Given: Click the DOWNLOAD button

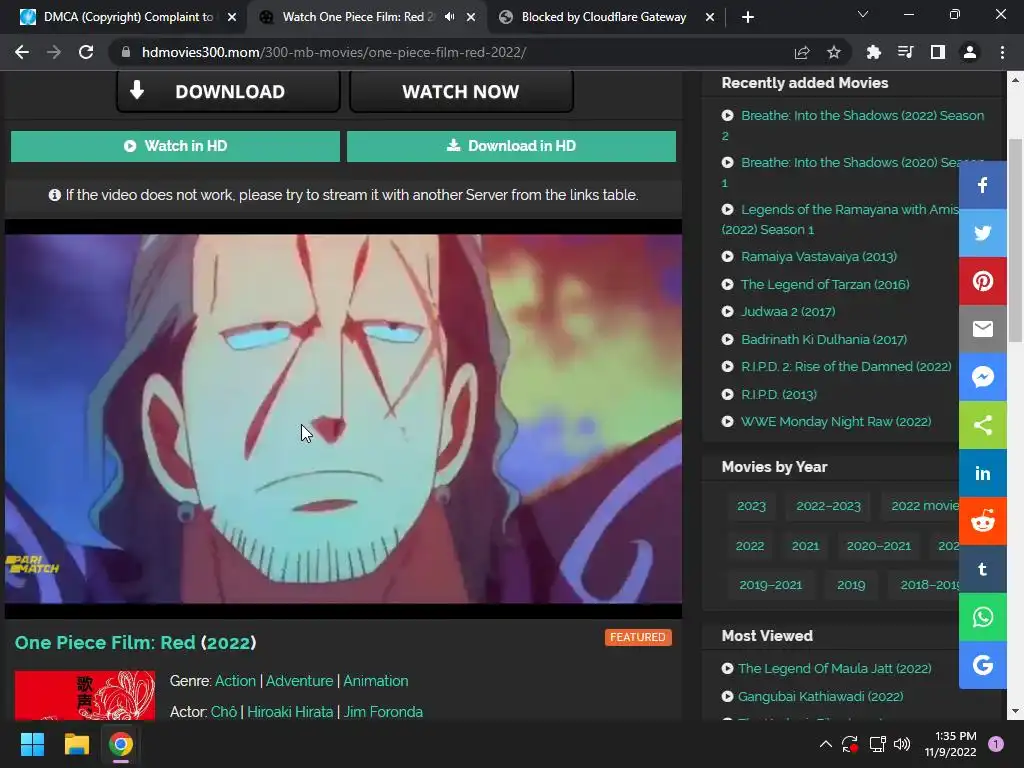Looking at the screenshot, I should 229,91.
